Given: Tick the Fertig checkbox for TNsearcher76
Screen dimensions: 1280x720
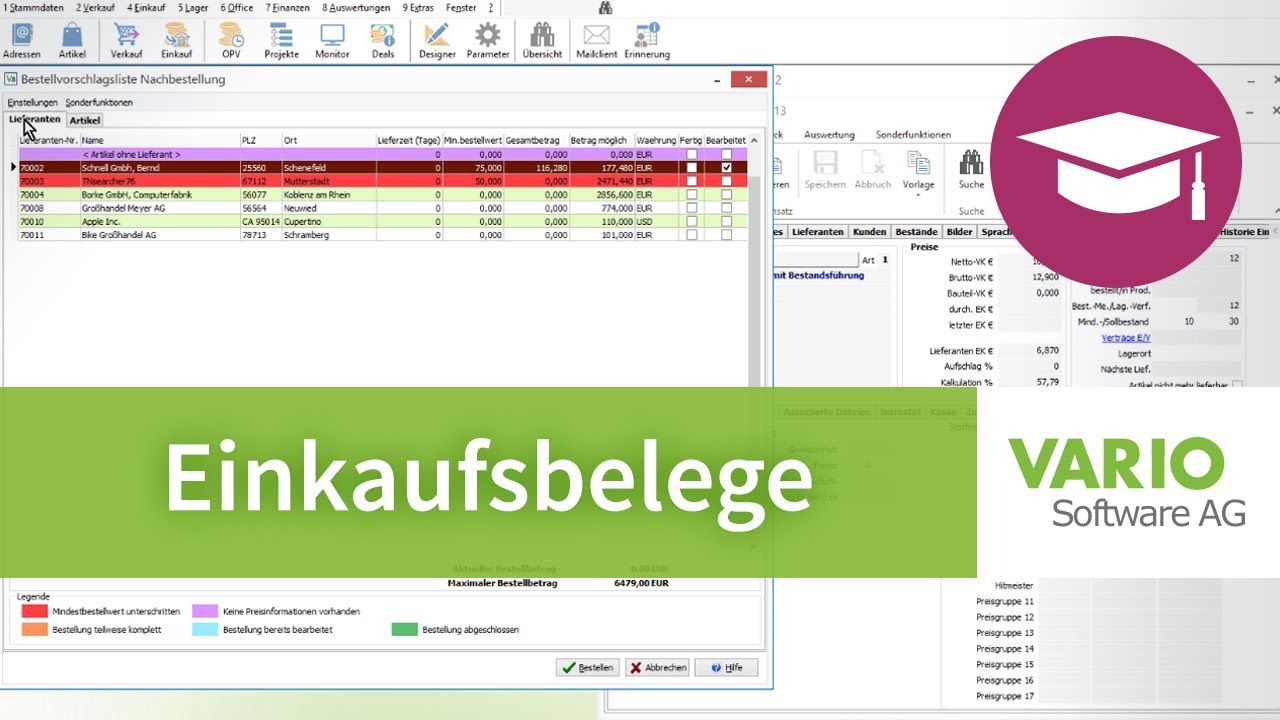Looking at the screenshot, I should point(691,181).
